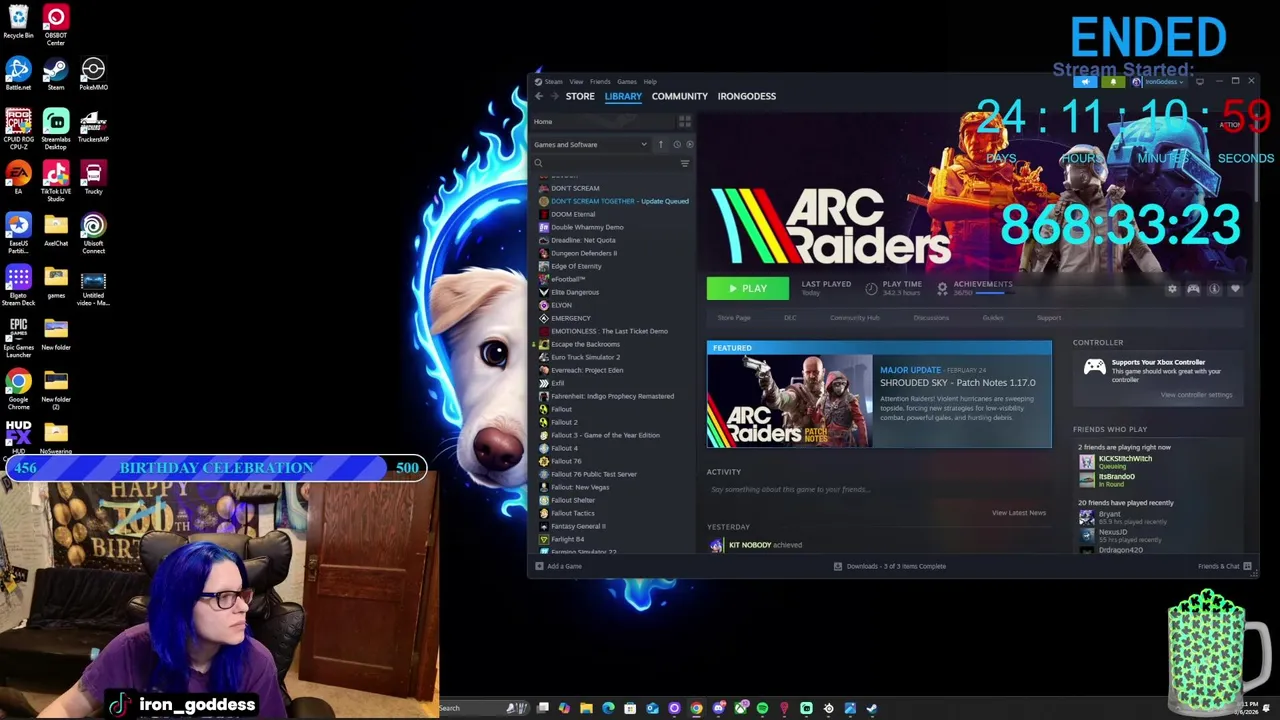The height and width of the screenshot is (720, 1280).
Task: Open Battle.net desktop shortcut
Action: pos(18,75)
